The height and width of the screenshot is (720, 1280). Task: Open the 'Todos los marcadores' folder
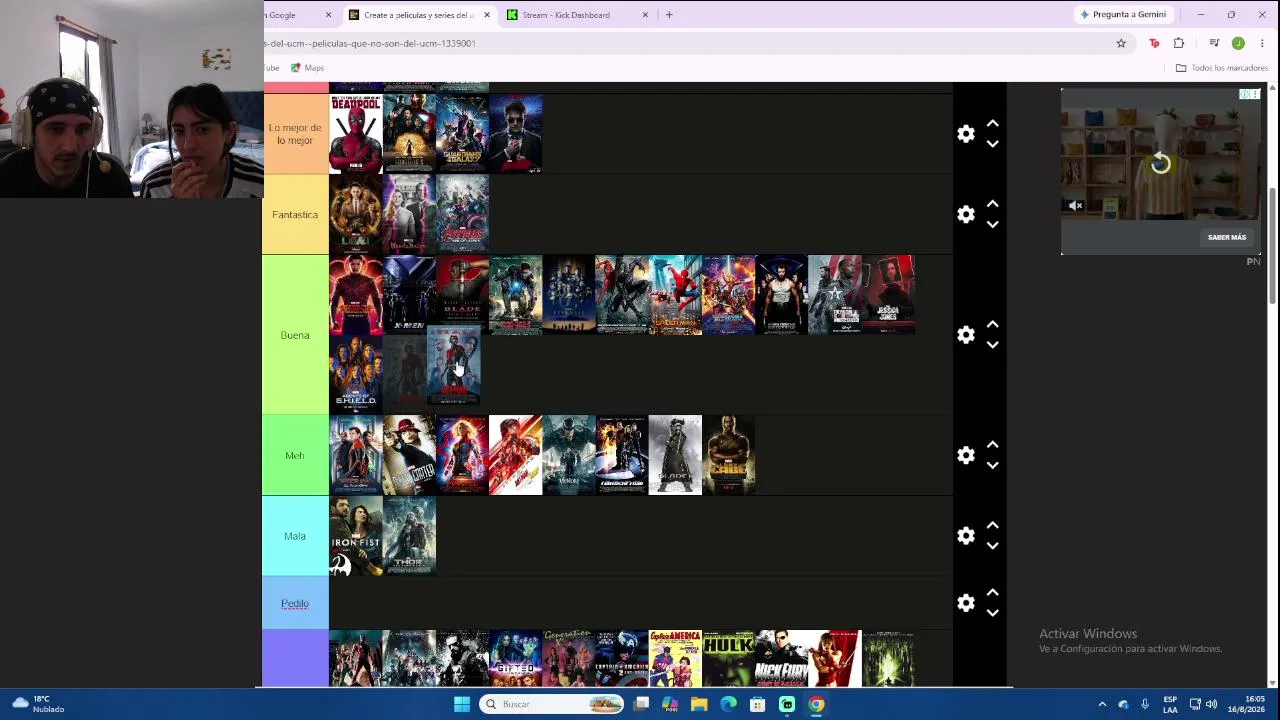tap(1222, 68)
